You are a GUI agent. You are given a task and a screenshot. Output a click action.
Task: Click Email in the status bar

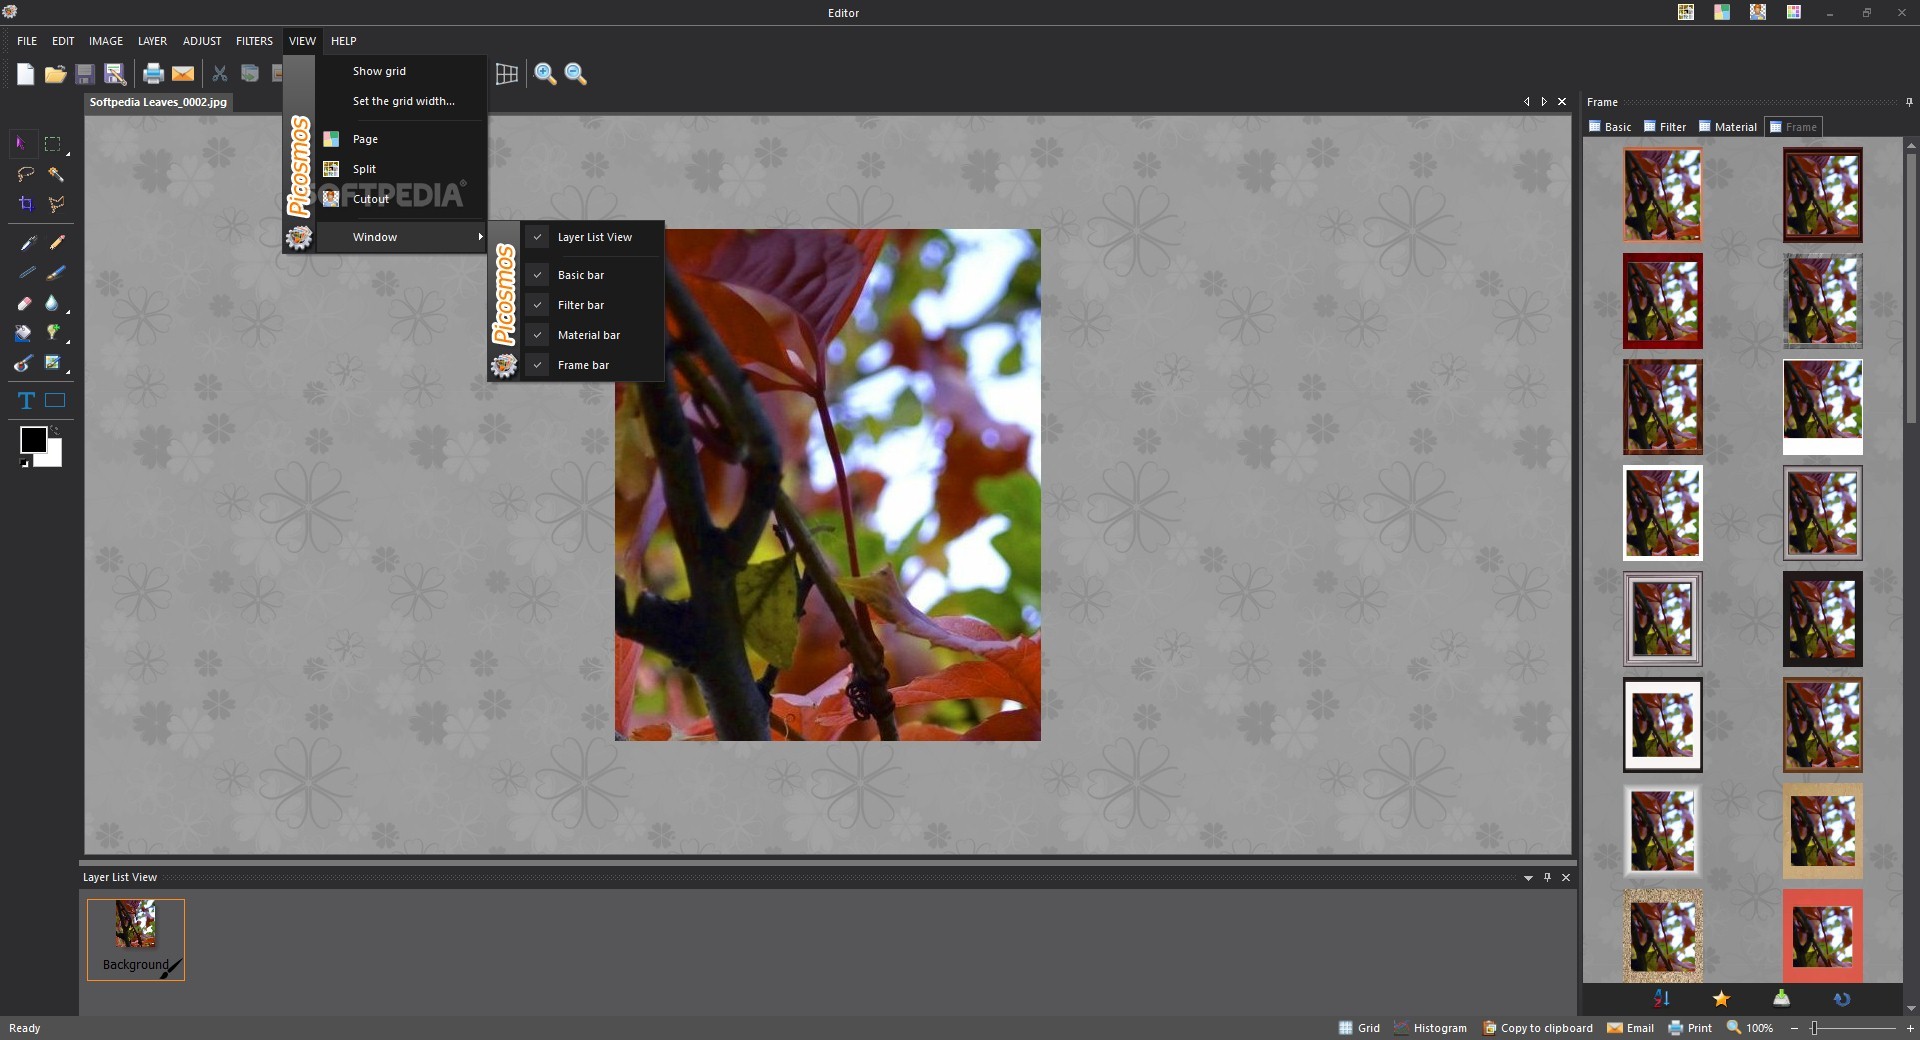click(1630, 1028)
